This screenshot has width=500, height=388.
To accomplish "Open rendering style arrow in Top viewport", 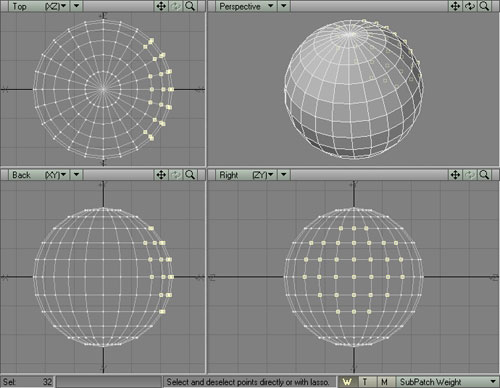I will 76,6.
